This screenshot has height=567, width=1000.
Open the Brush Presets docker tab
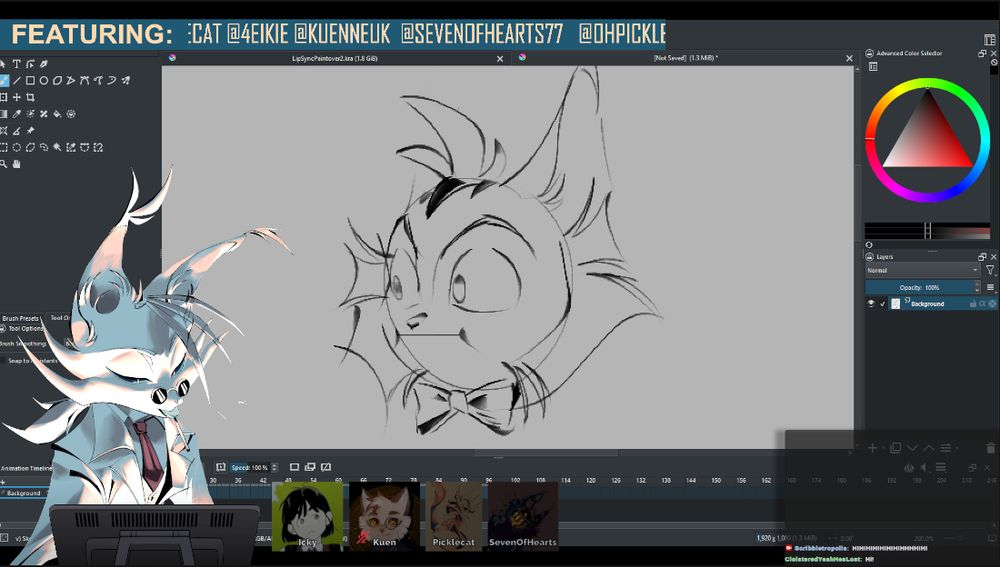[20, 318]
